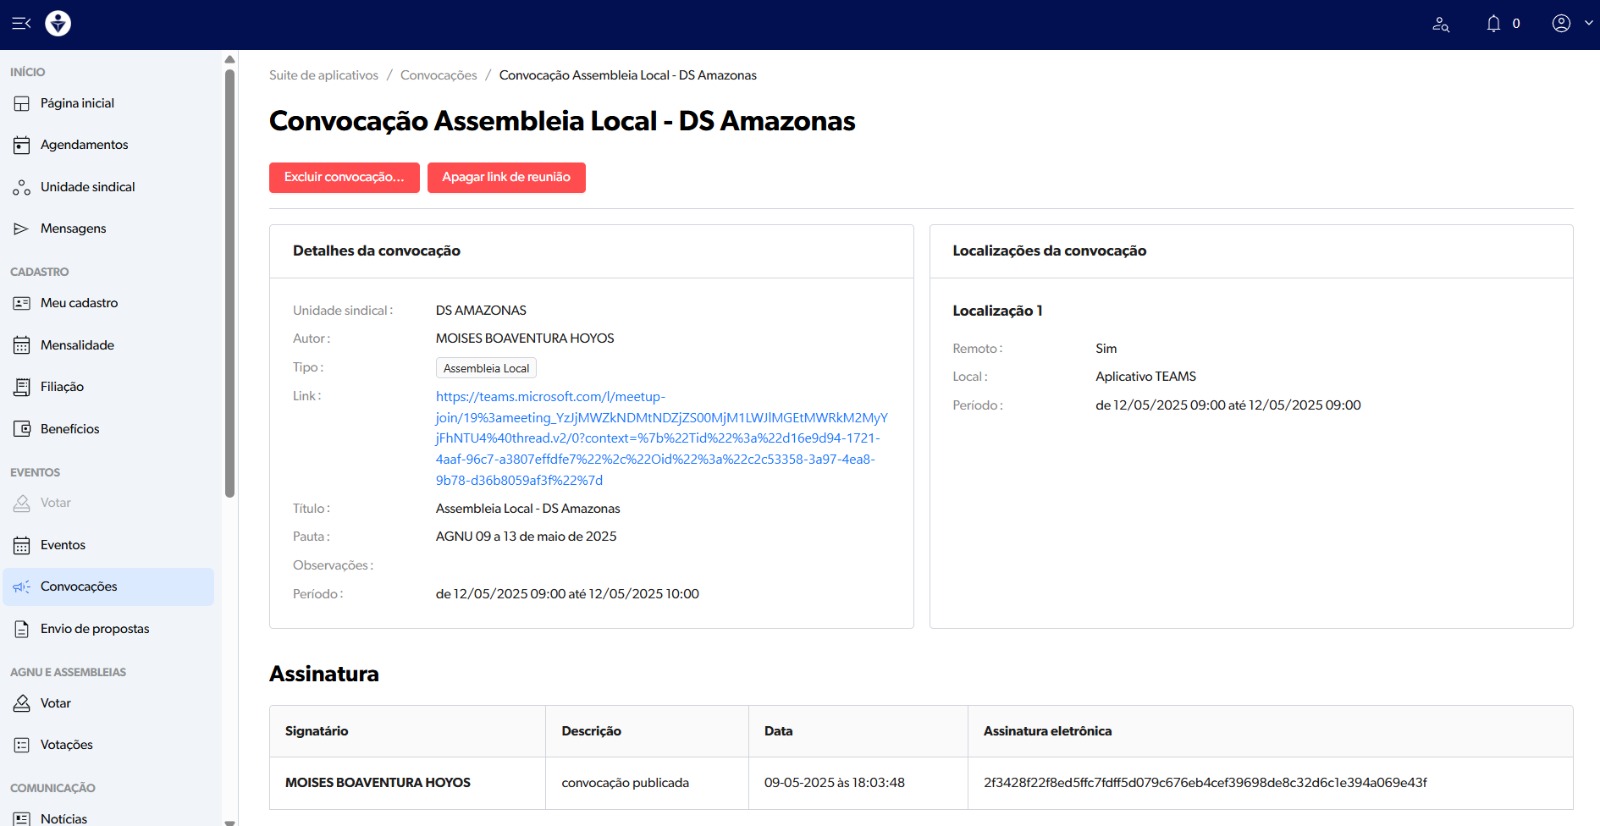Click the Suite de aplicativos breadcrumb
1600x826 pixels.
[x=323, y=75]
